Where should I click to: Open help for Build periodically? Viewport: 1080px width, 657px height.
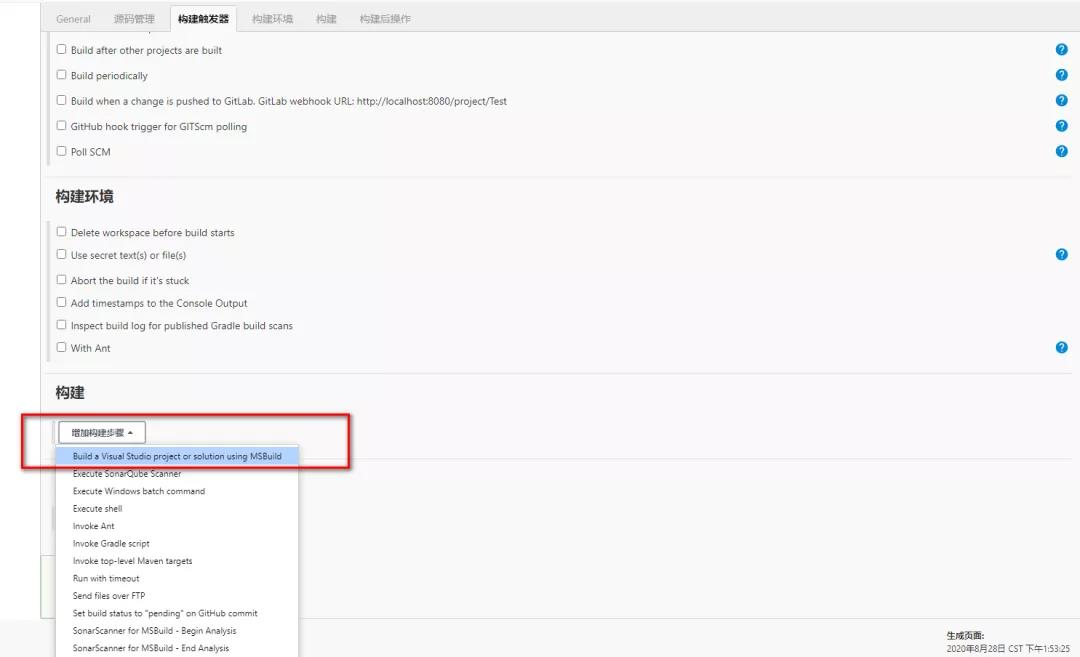point(1061,75)
